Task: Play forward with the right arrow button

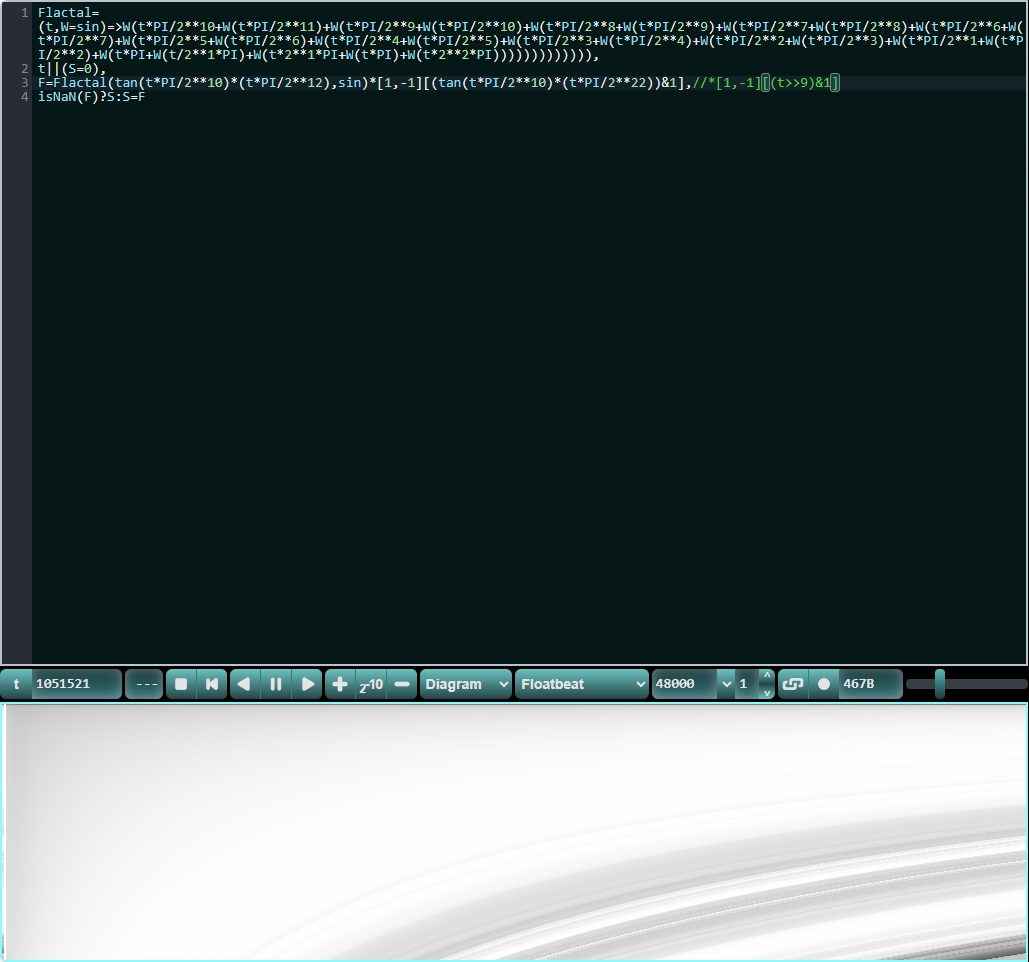Action: [308, 684]
